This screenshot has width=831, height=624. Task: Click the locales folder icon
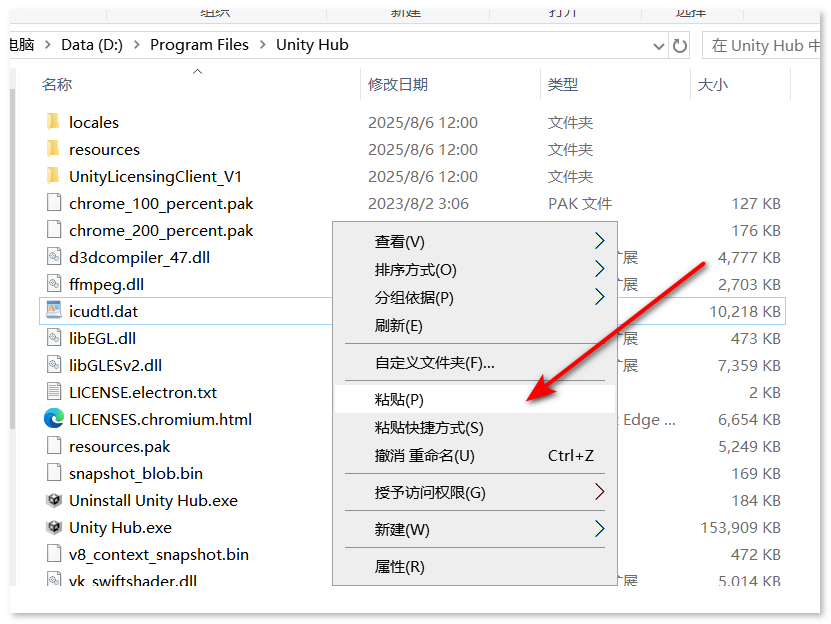tap(53, 122)
